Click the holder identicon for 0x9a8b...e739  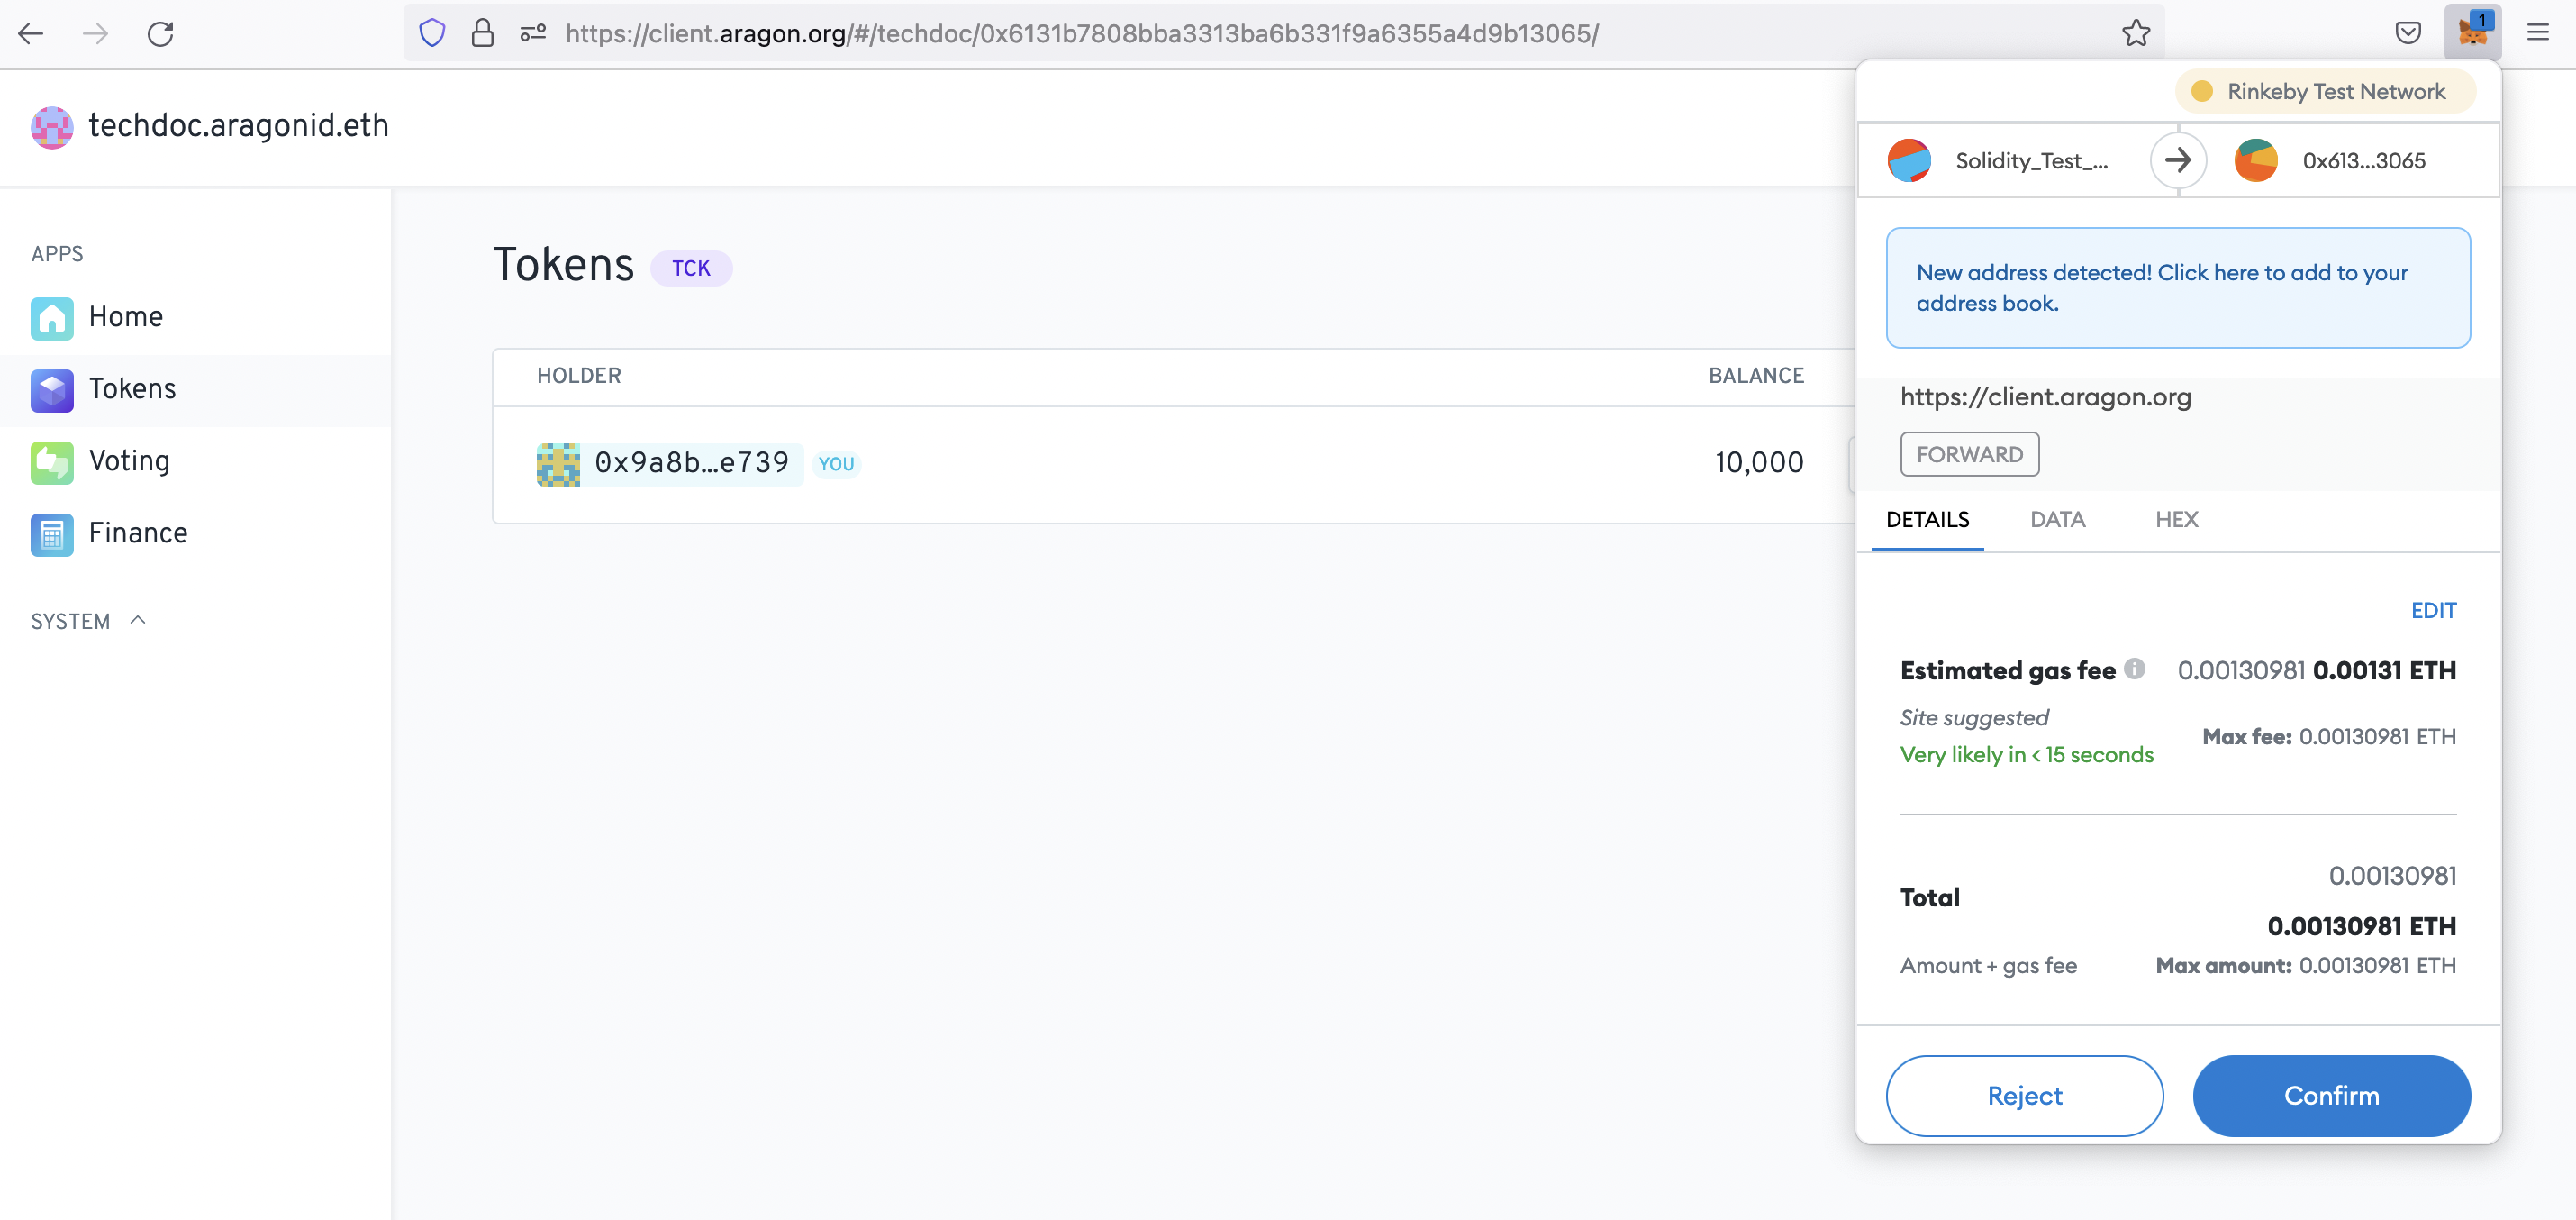coord(558,464)
